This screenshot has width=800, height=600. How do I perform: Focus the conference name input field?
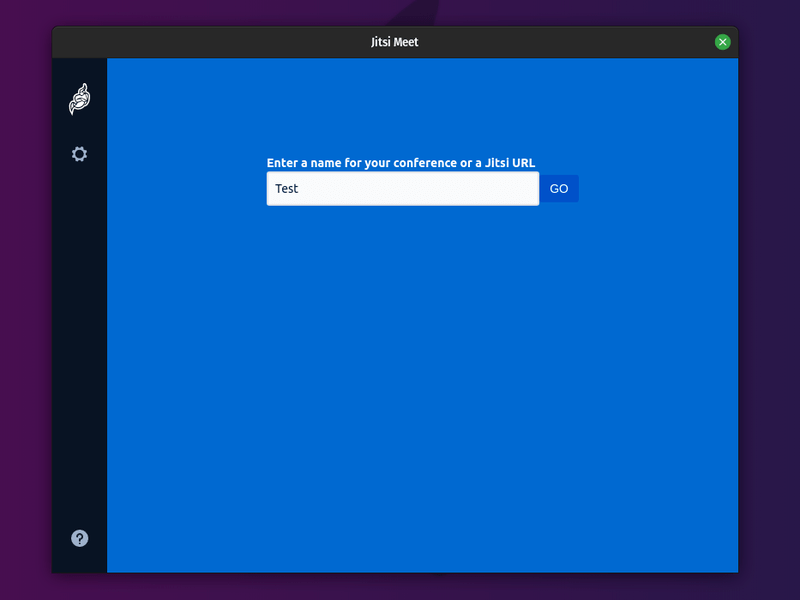(x=402, y=189)
